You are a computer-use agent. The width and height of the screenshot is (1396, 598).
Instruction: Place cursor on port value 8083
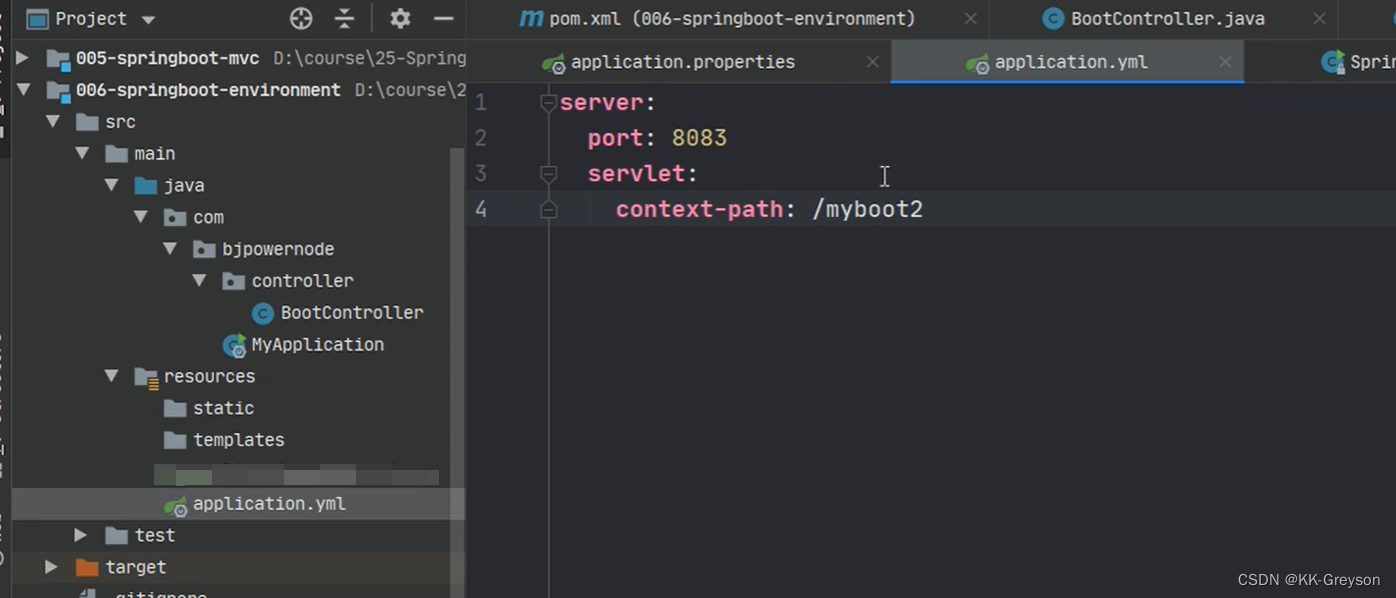[x=699, y=138]
